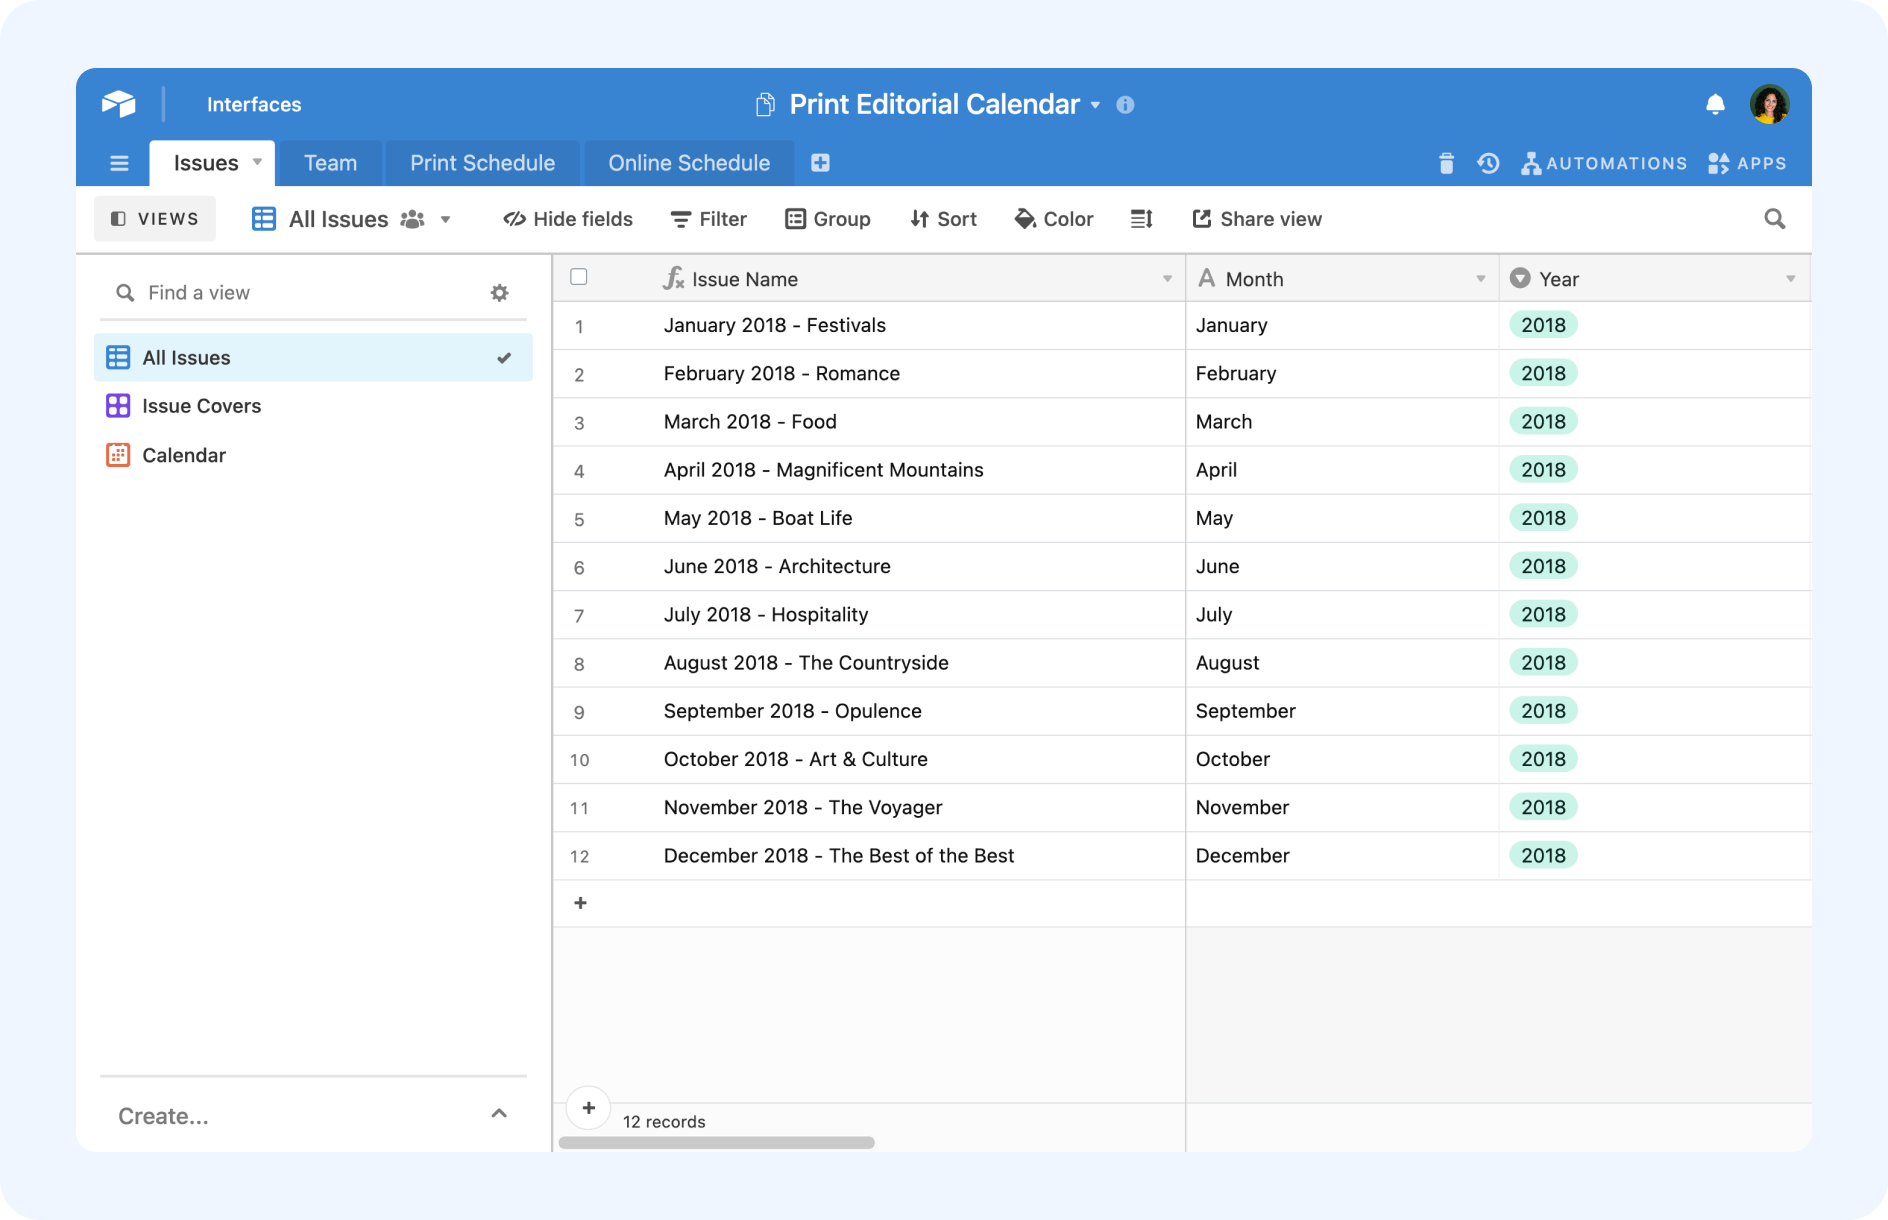The height and width of the screenshot is (1220, 1888).
Task: Select the Issue Covers view
Action: click(x=314, y=406)
